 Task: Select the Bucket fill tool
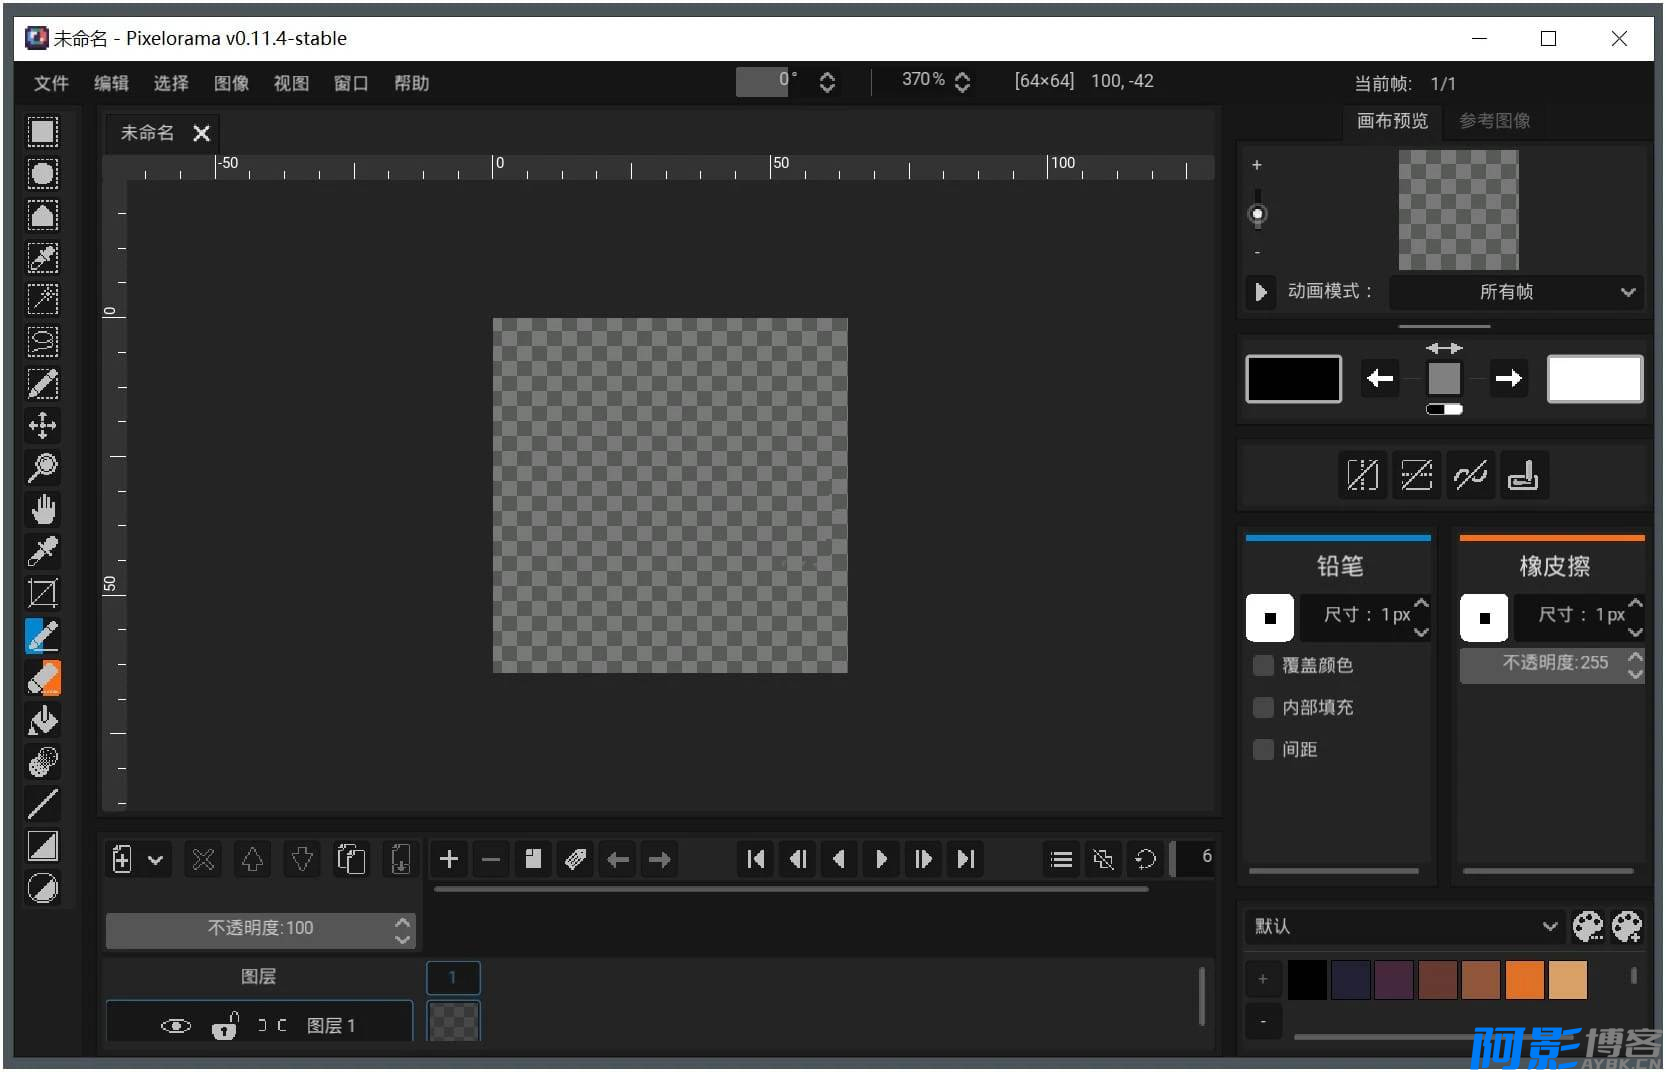tap(43, 720)
